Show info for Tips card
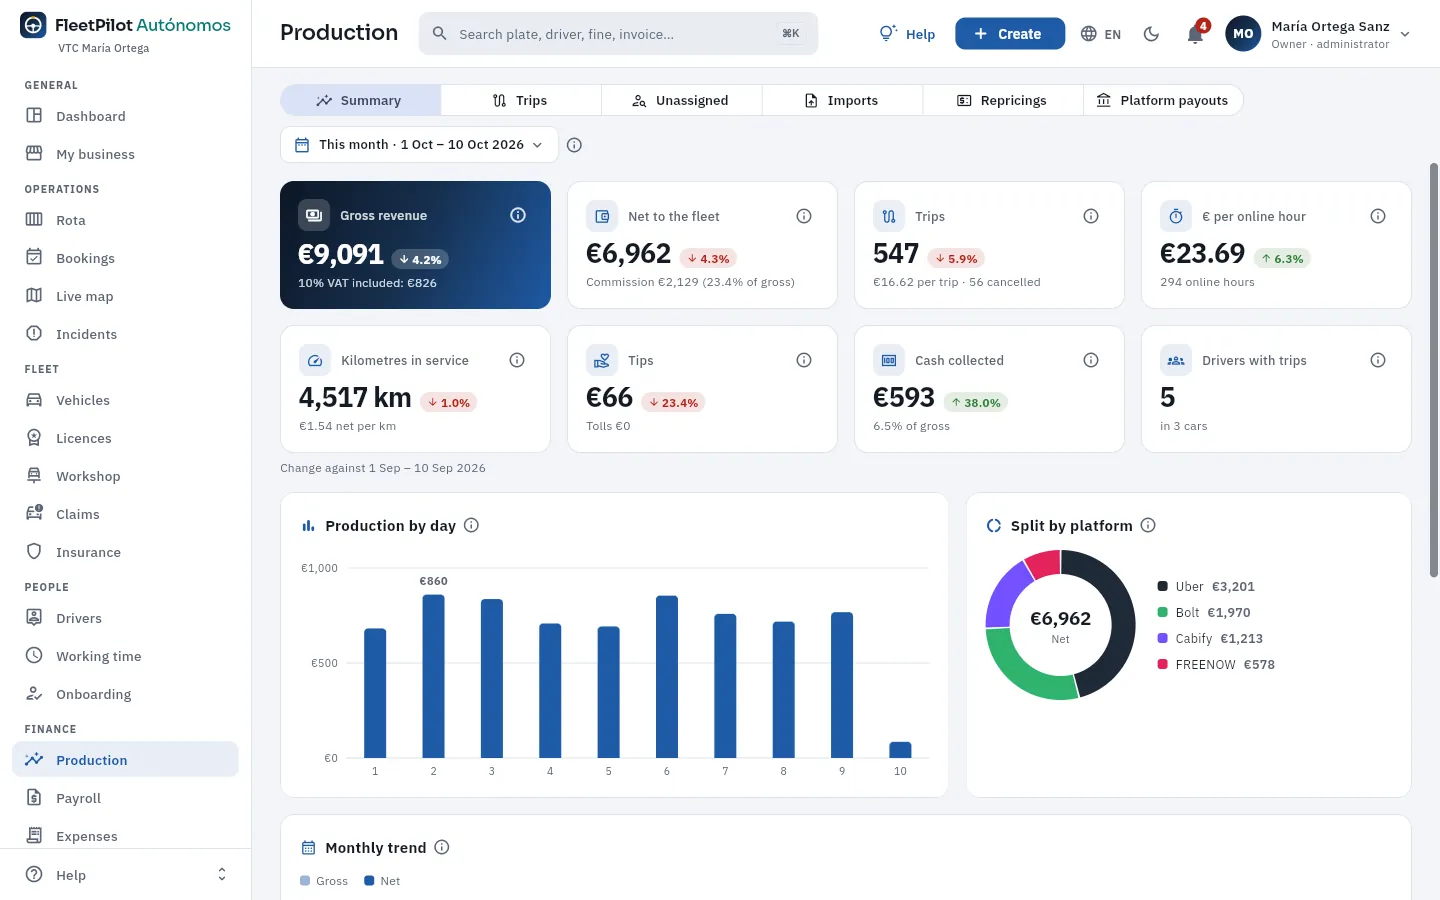The image size is (1440, 900). click(x=804, y=360)
